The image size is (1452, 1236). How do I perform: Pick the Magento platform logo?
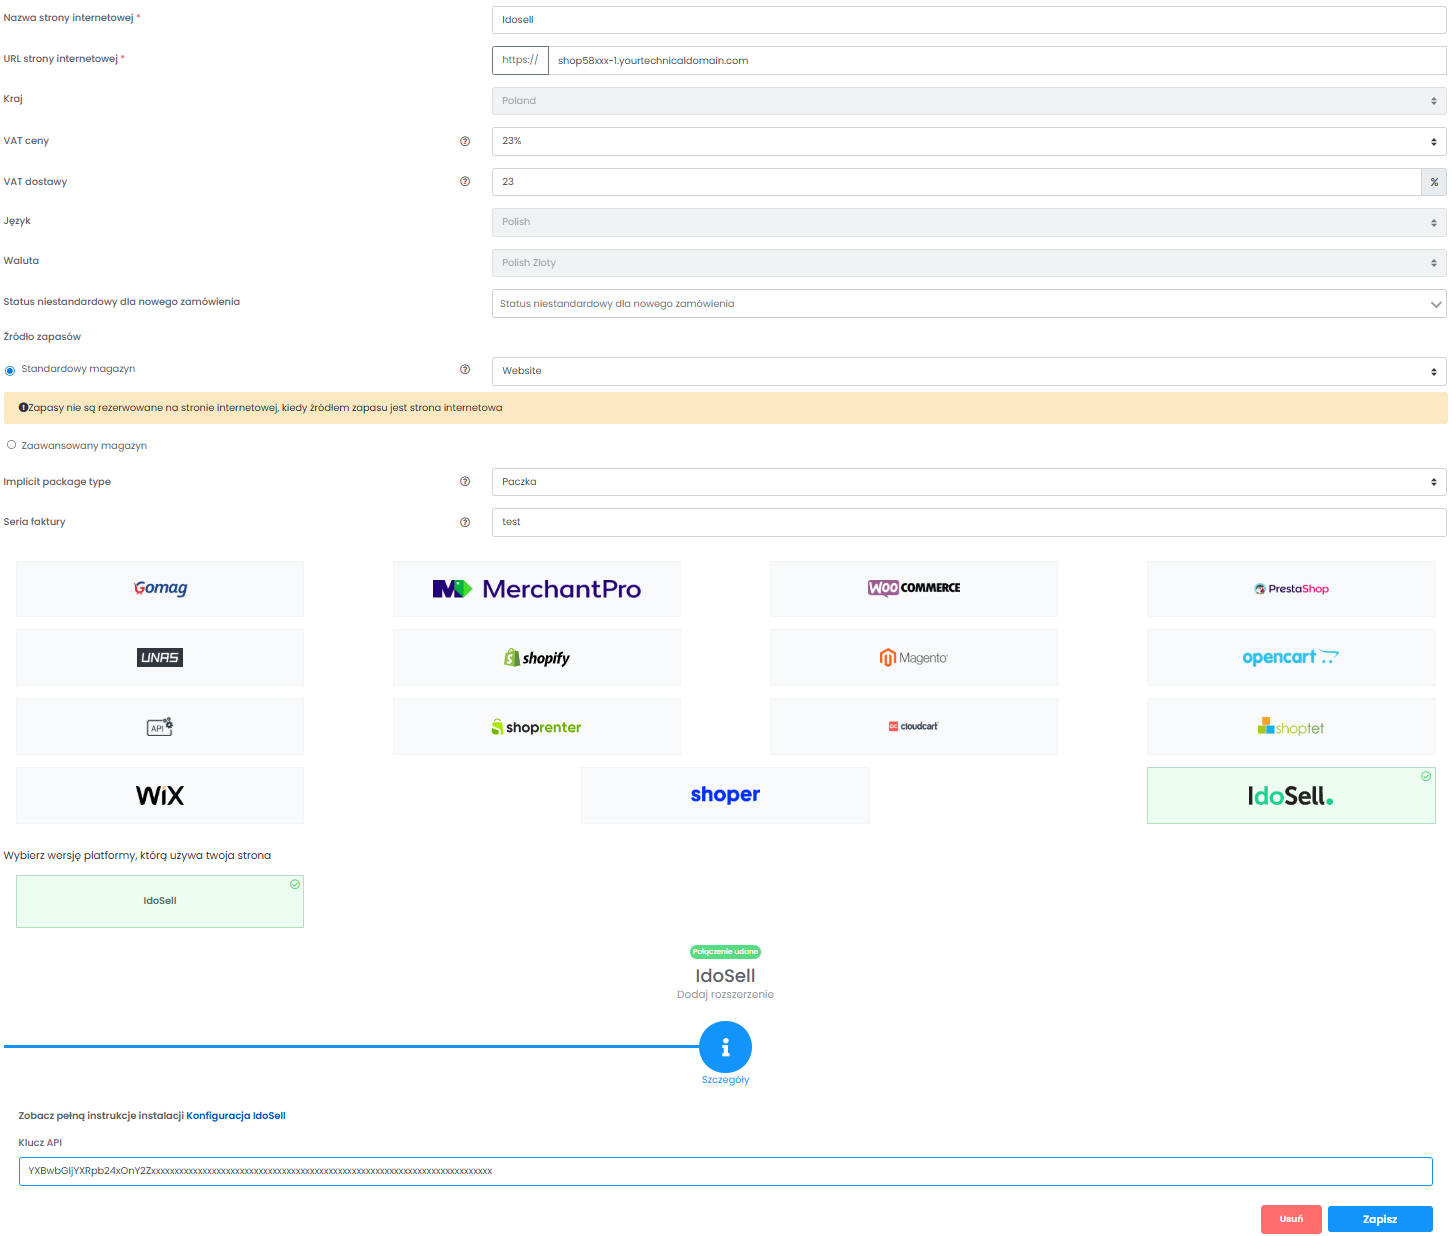point(914,657)
